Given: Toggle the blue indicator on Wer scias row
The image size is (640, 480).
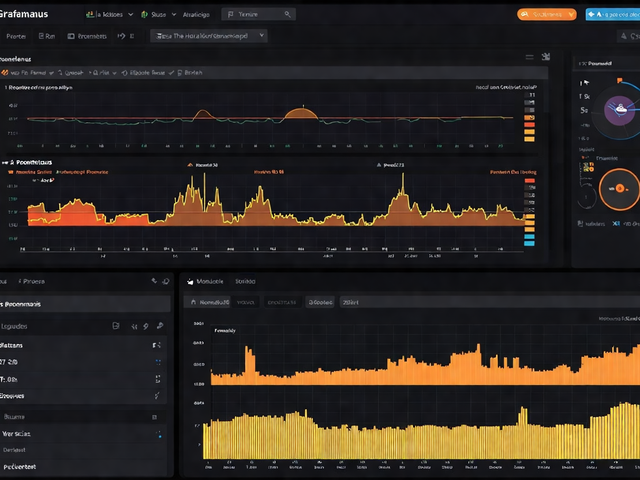Looking at the screenshot, I should point(159,434).
